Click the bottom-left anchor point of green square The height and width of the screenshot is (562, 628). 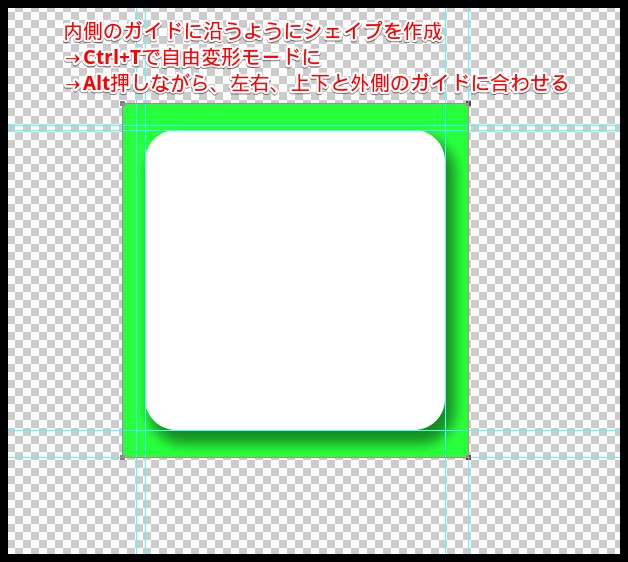(x=123, y=457)
